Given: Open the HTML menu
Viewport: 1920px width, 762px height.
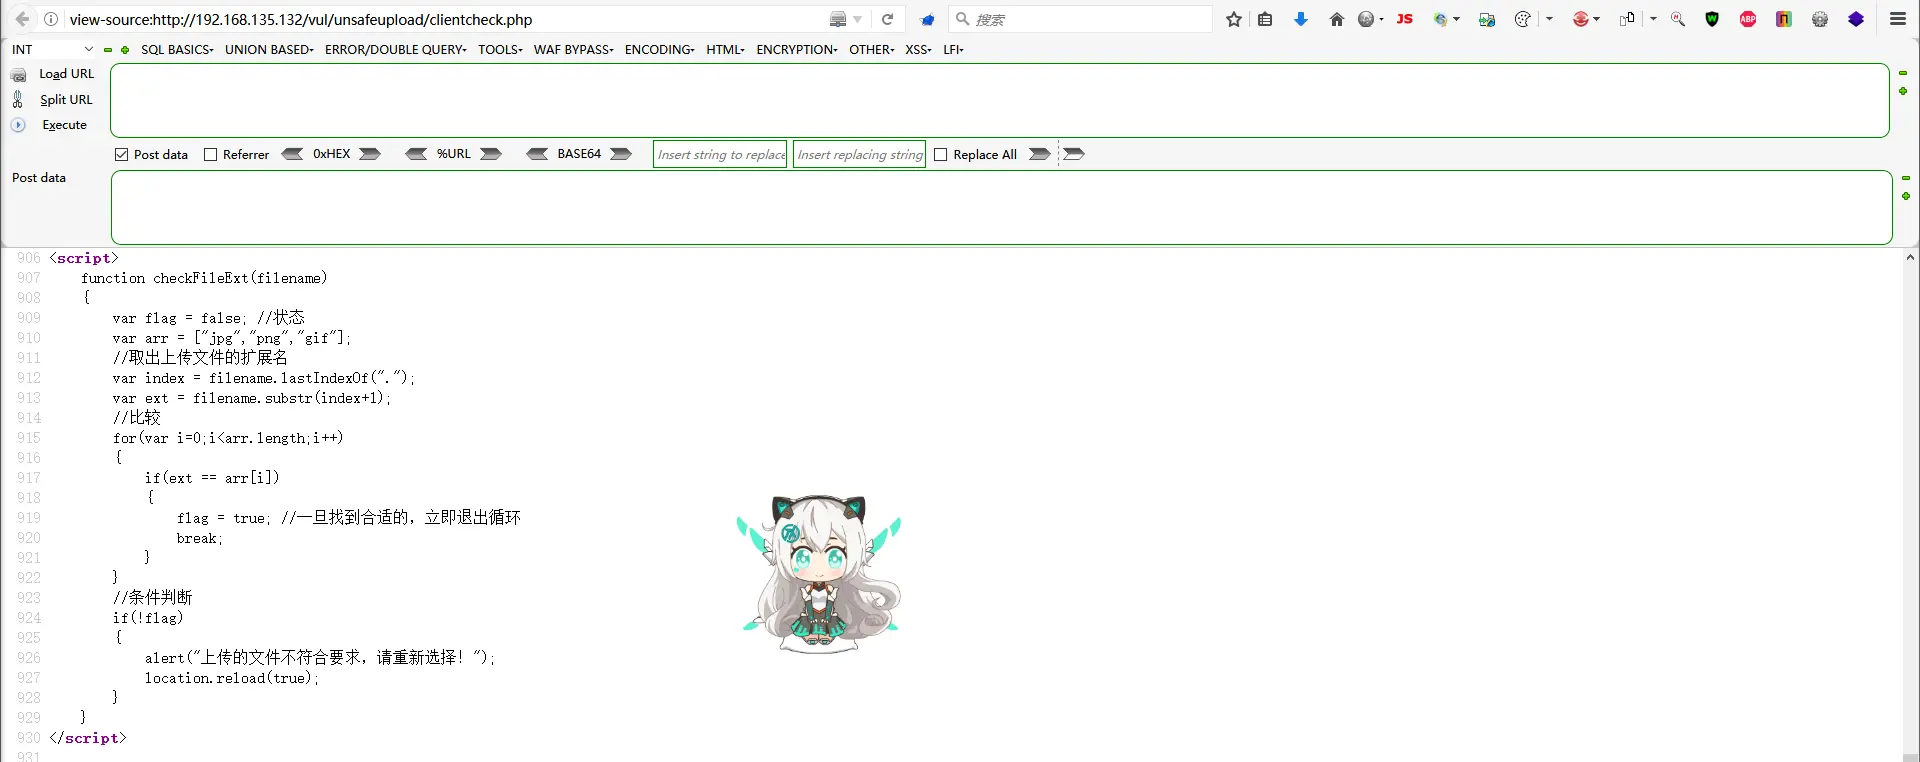Looking at the screenshot, I should [726, 49].
